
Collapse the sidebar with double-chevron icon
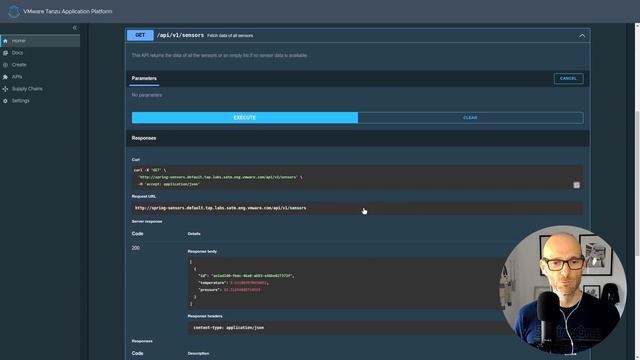[x=74, y=28]
